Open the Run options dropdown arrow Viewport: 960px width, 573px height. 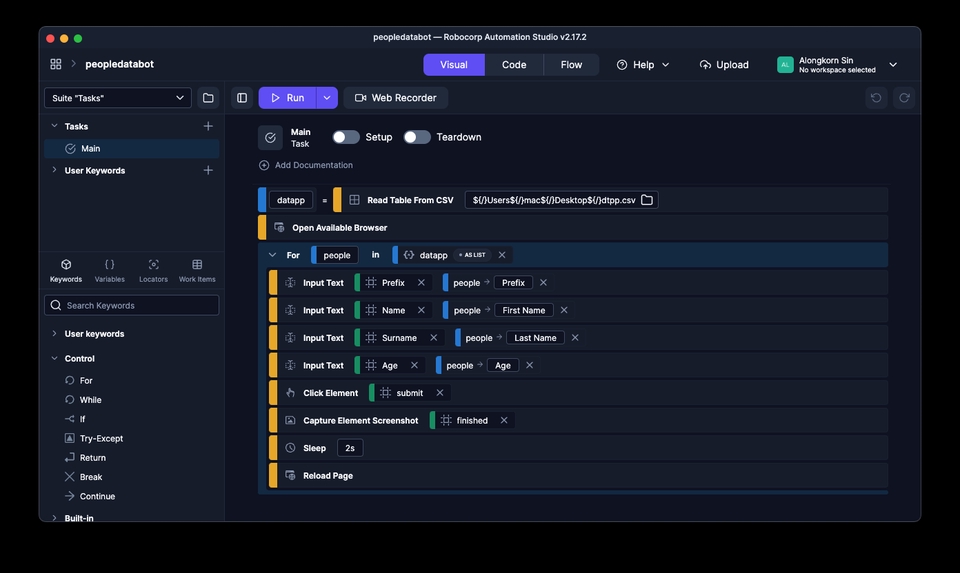click(x=327, y=98)
